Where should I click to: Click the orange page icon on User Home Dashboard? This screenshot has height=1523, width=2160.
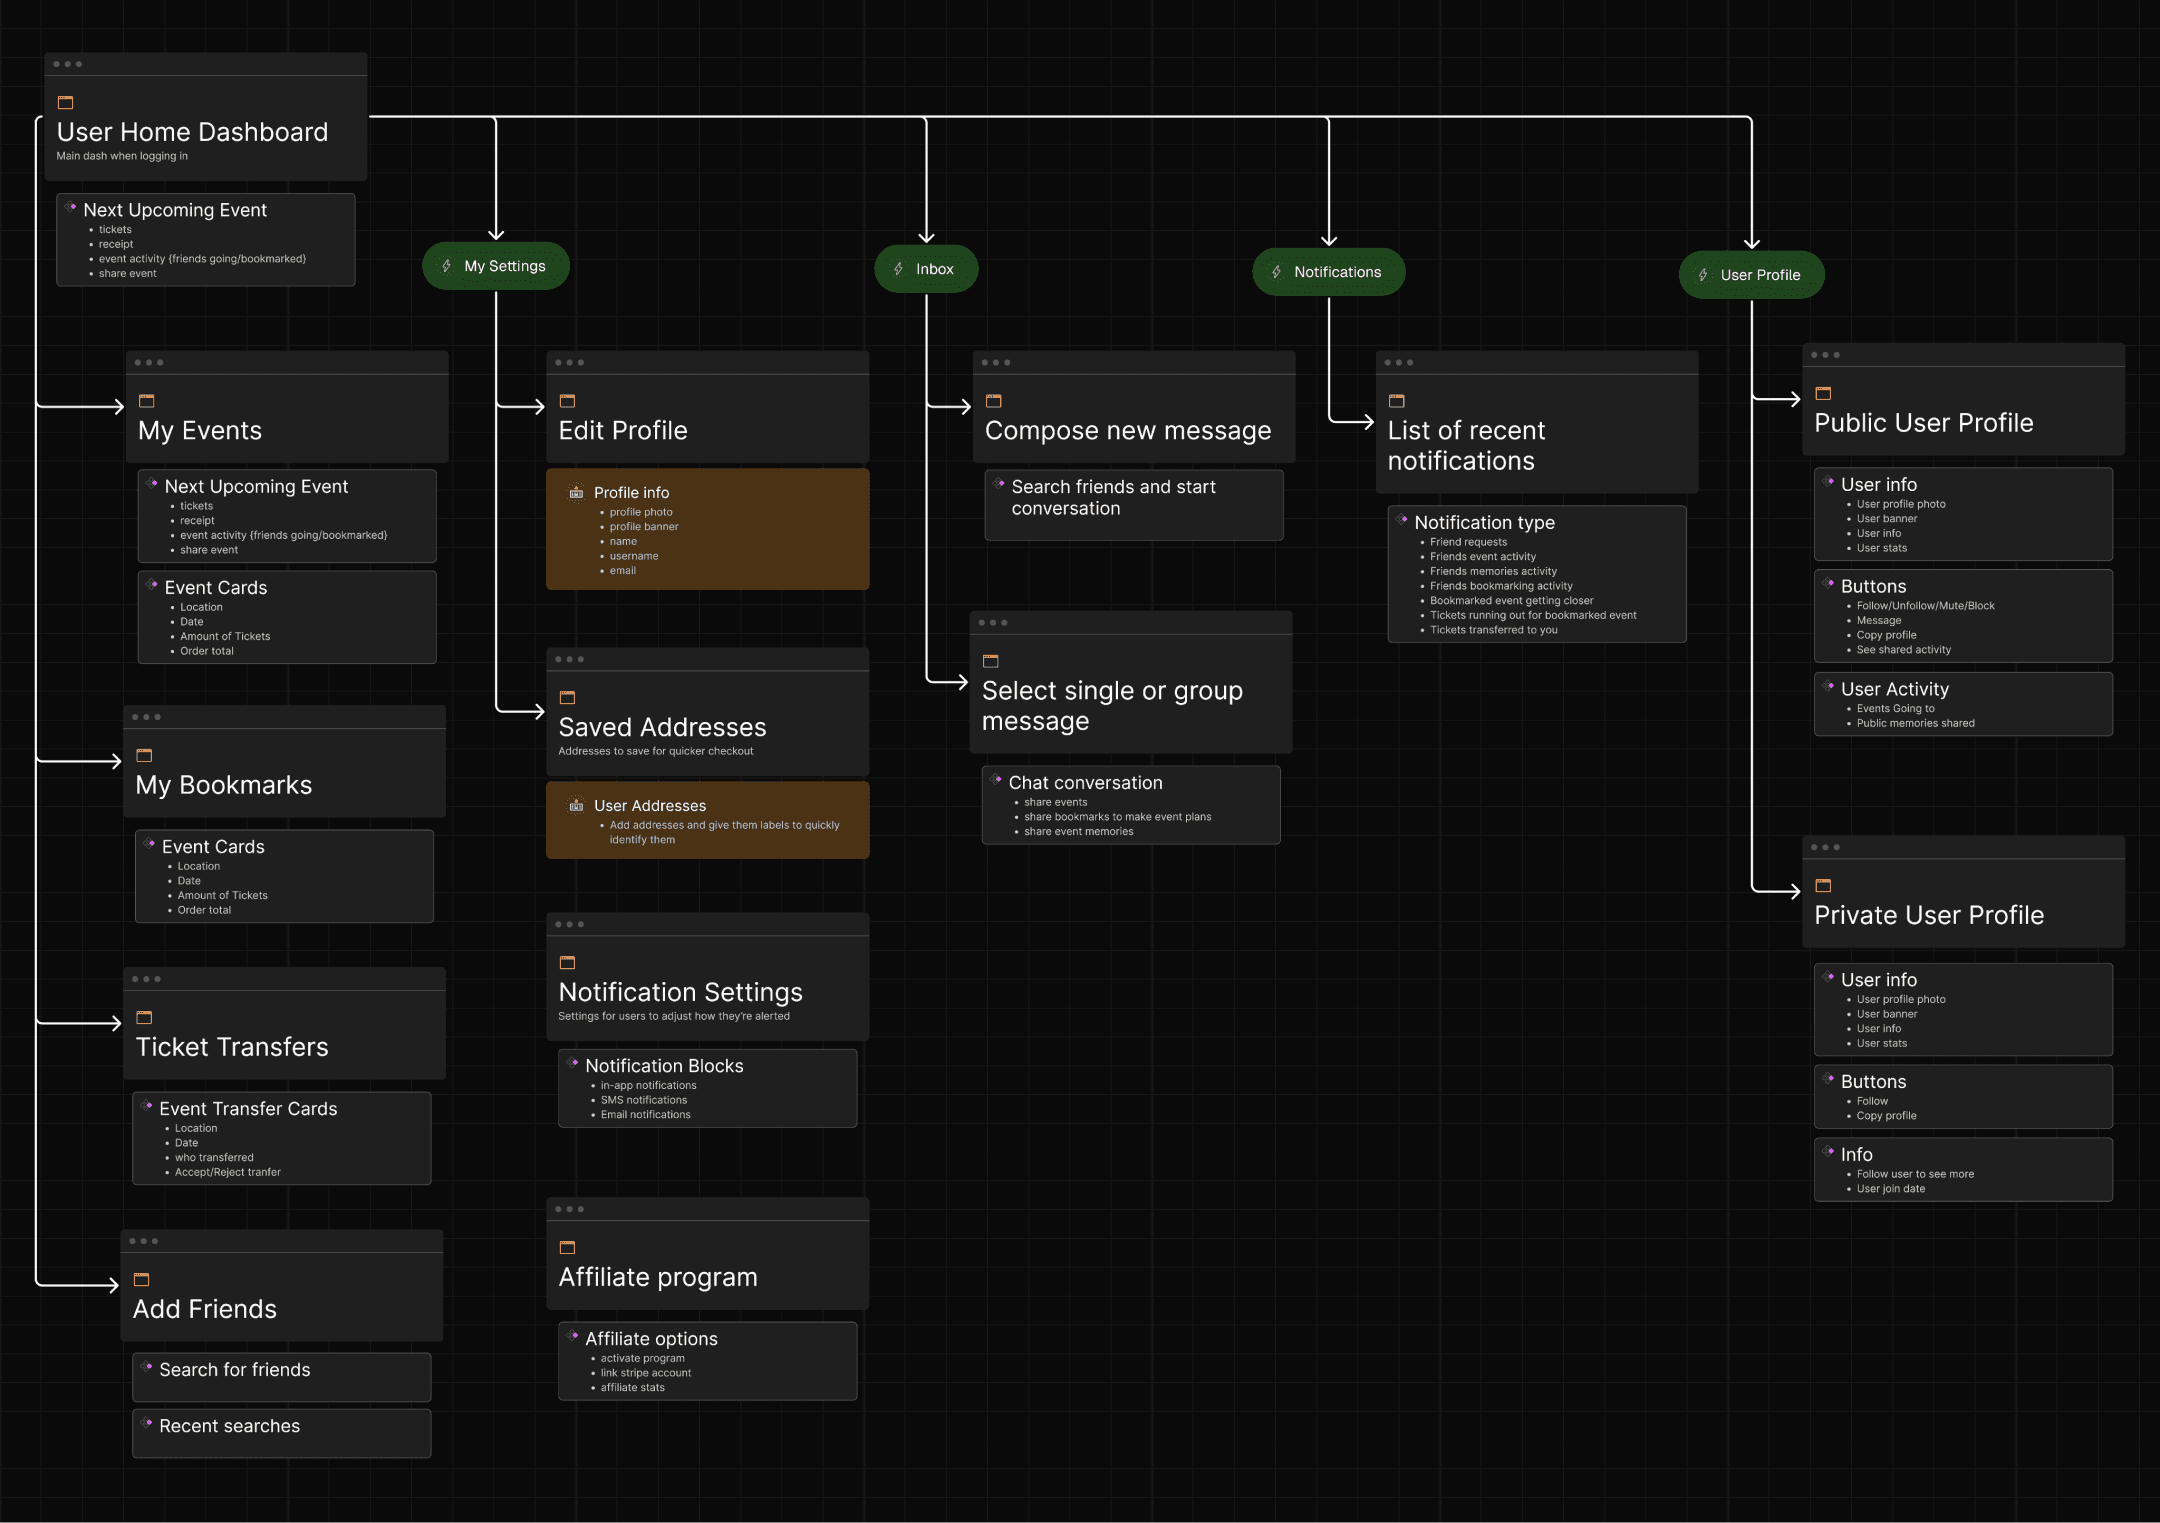(65, 102)
